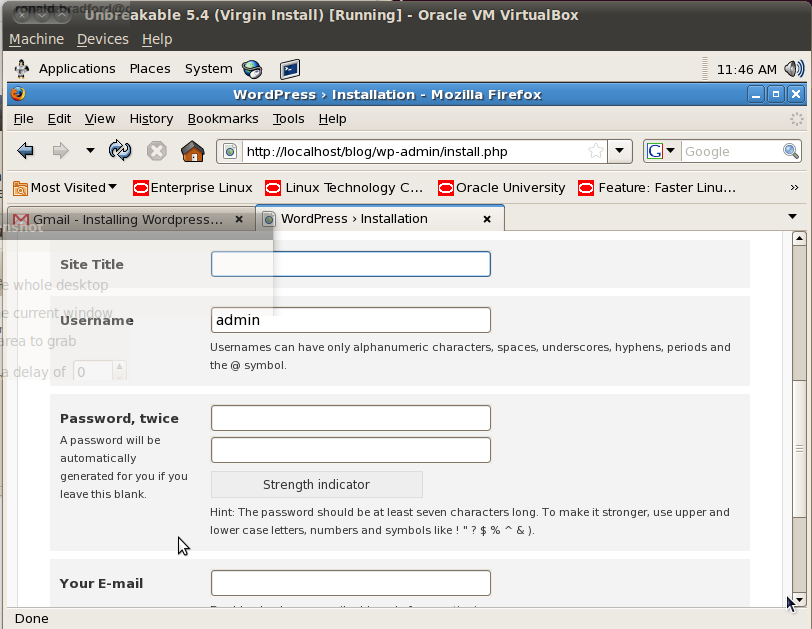
Task: Open the web browser launcher in GNOME panel
Action: pyautogui.click(x=252, y=69)
